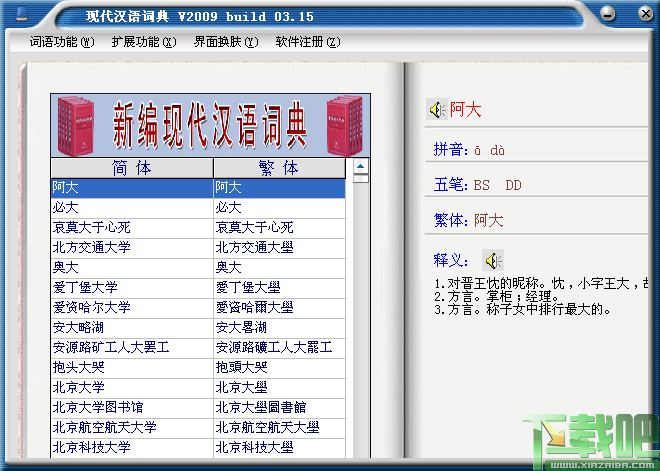The image size is (660, 471).
Task: Select 哀莫大于心死 in simplified column
Action: 132,228
